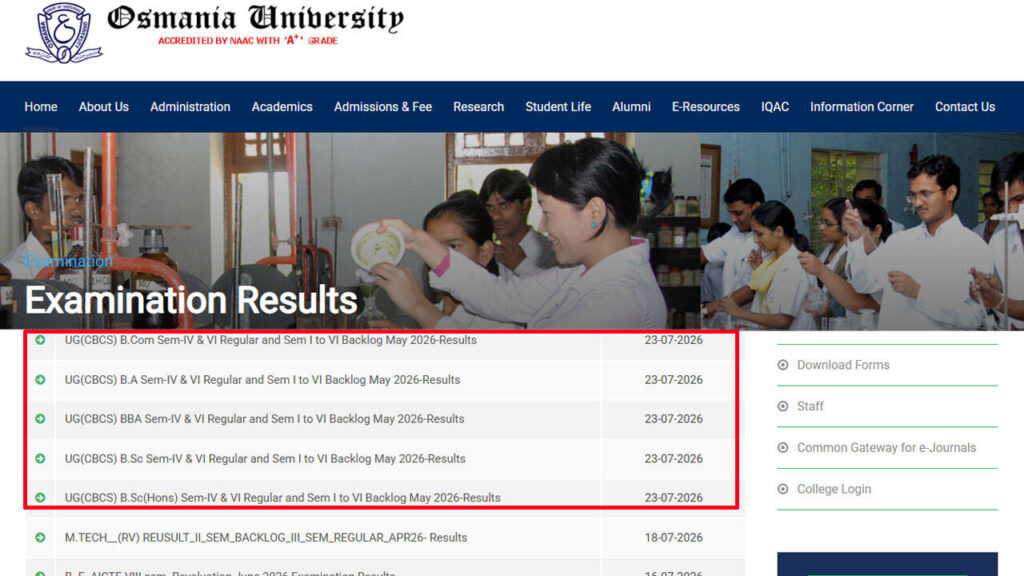Go to the Home menu item
This screenshot has height=576, width=1024.
click(41, 107)
